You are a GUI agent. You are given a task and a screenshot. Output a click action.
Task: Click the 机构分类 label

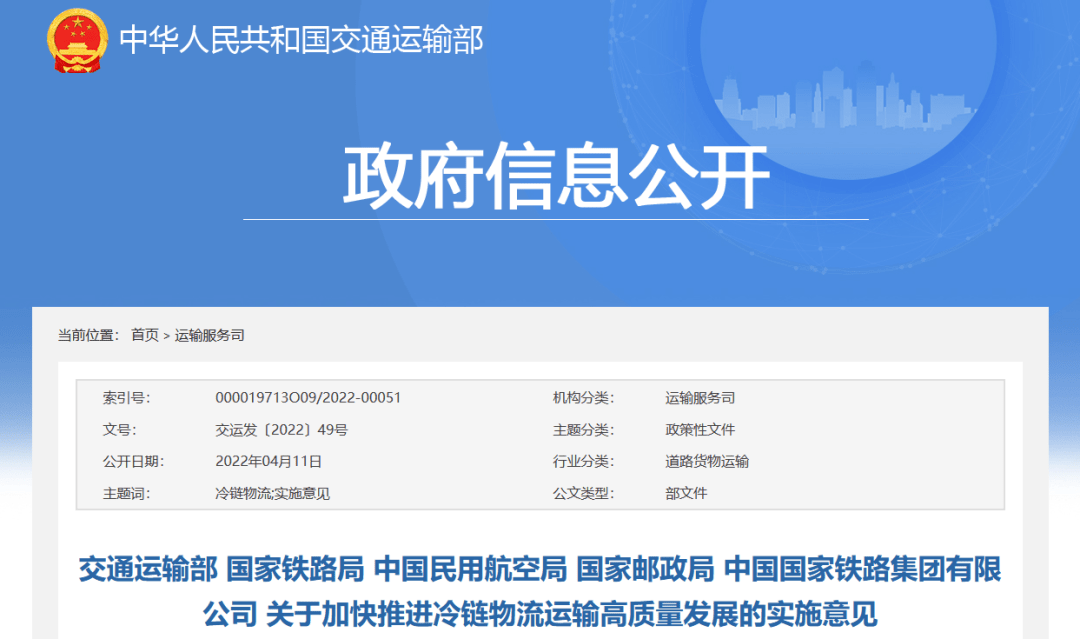click(583, 397)
